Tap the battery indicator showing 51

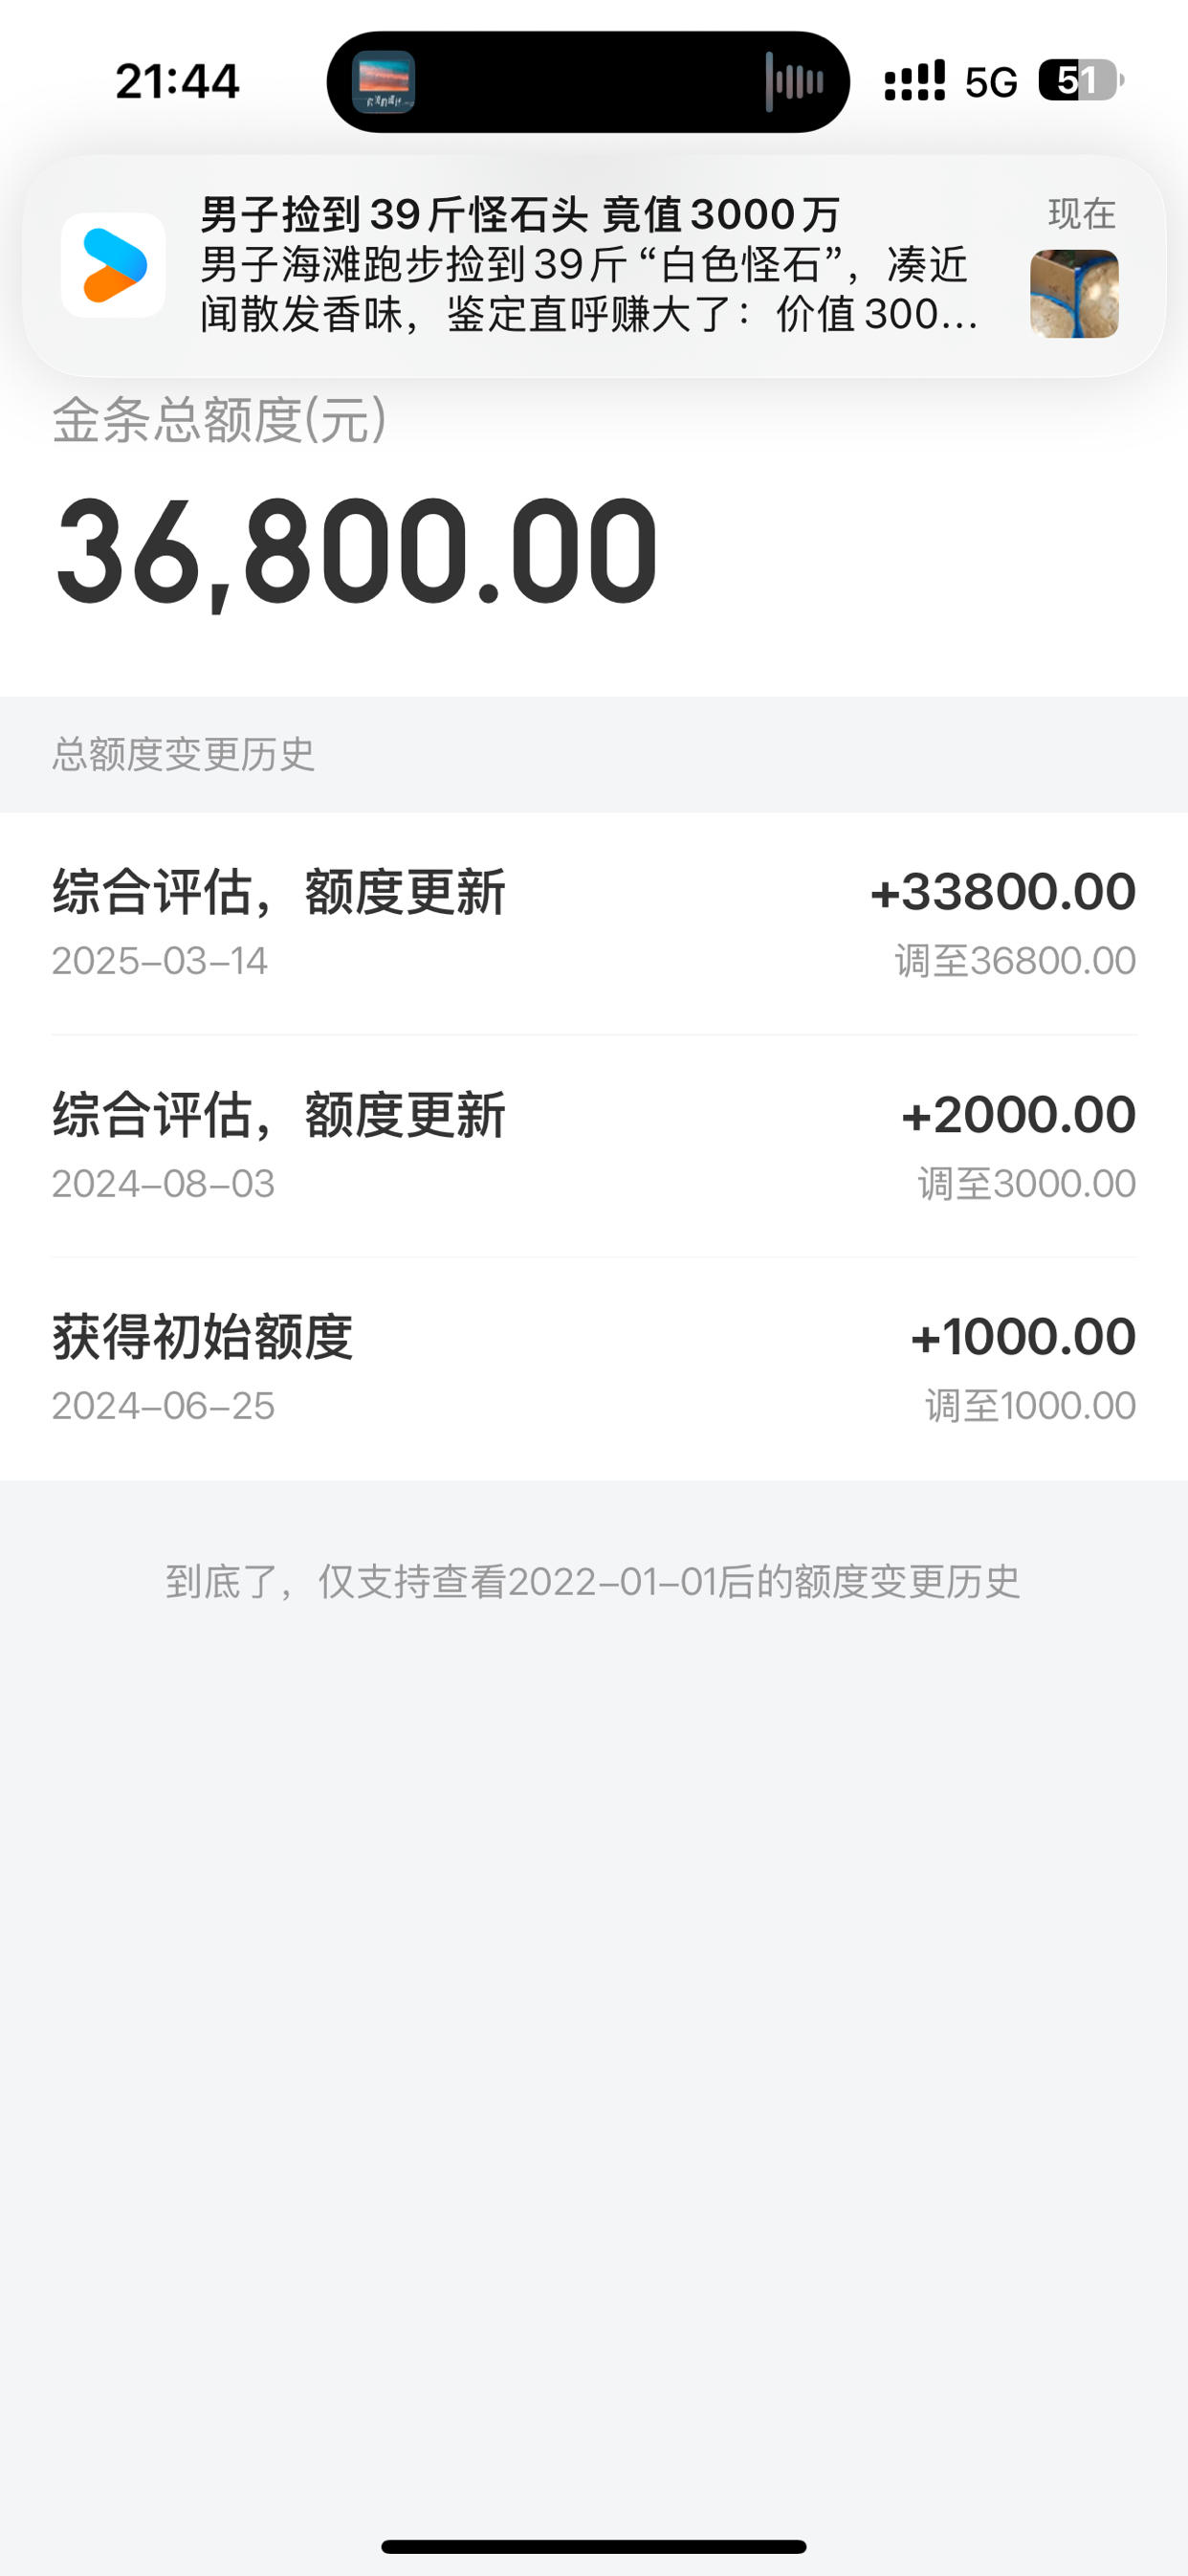point(1081,80)
